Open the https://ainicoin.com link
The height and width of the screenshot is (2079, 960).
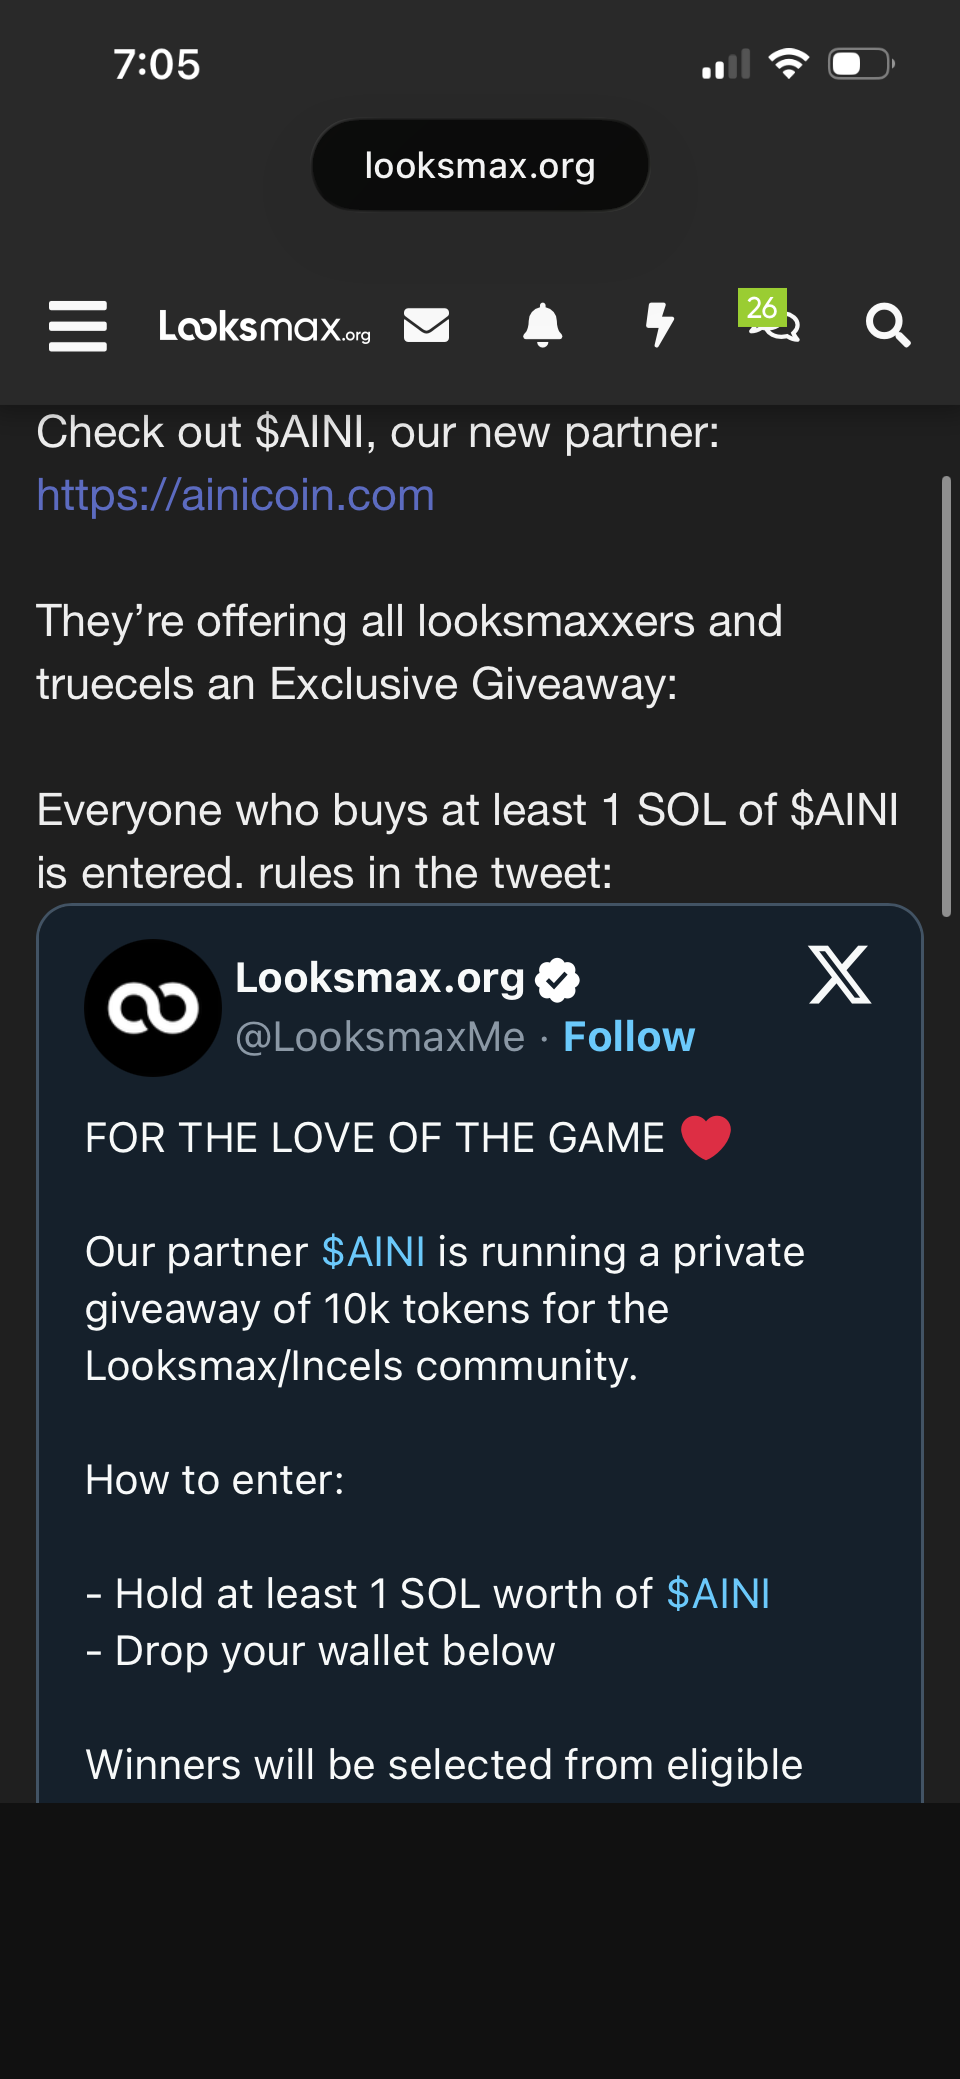point(236,495)
